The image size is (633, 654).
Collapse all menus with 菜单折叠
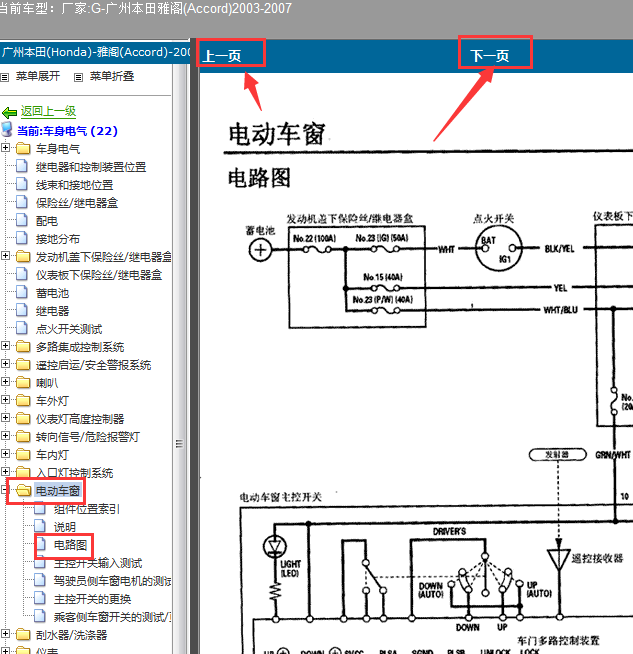coord(112,76)
